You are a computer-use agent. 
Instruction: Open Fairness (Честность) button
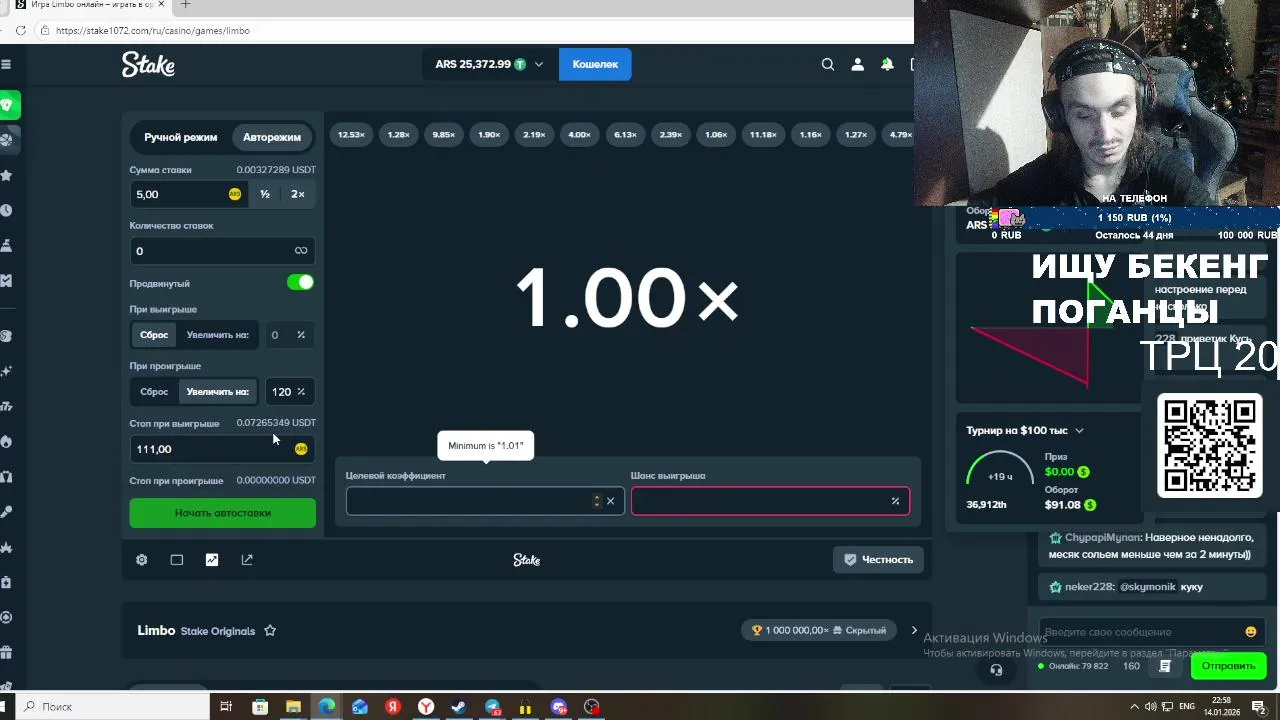pos(878,560)
